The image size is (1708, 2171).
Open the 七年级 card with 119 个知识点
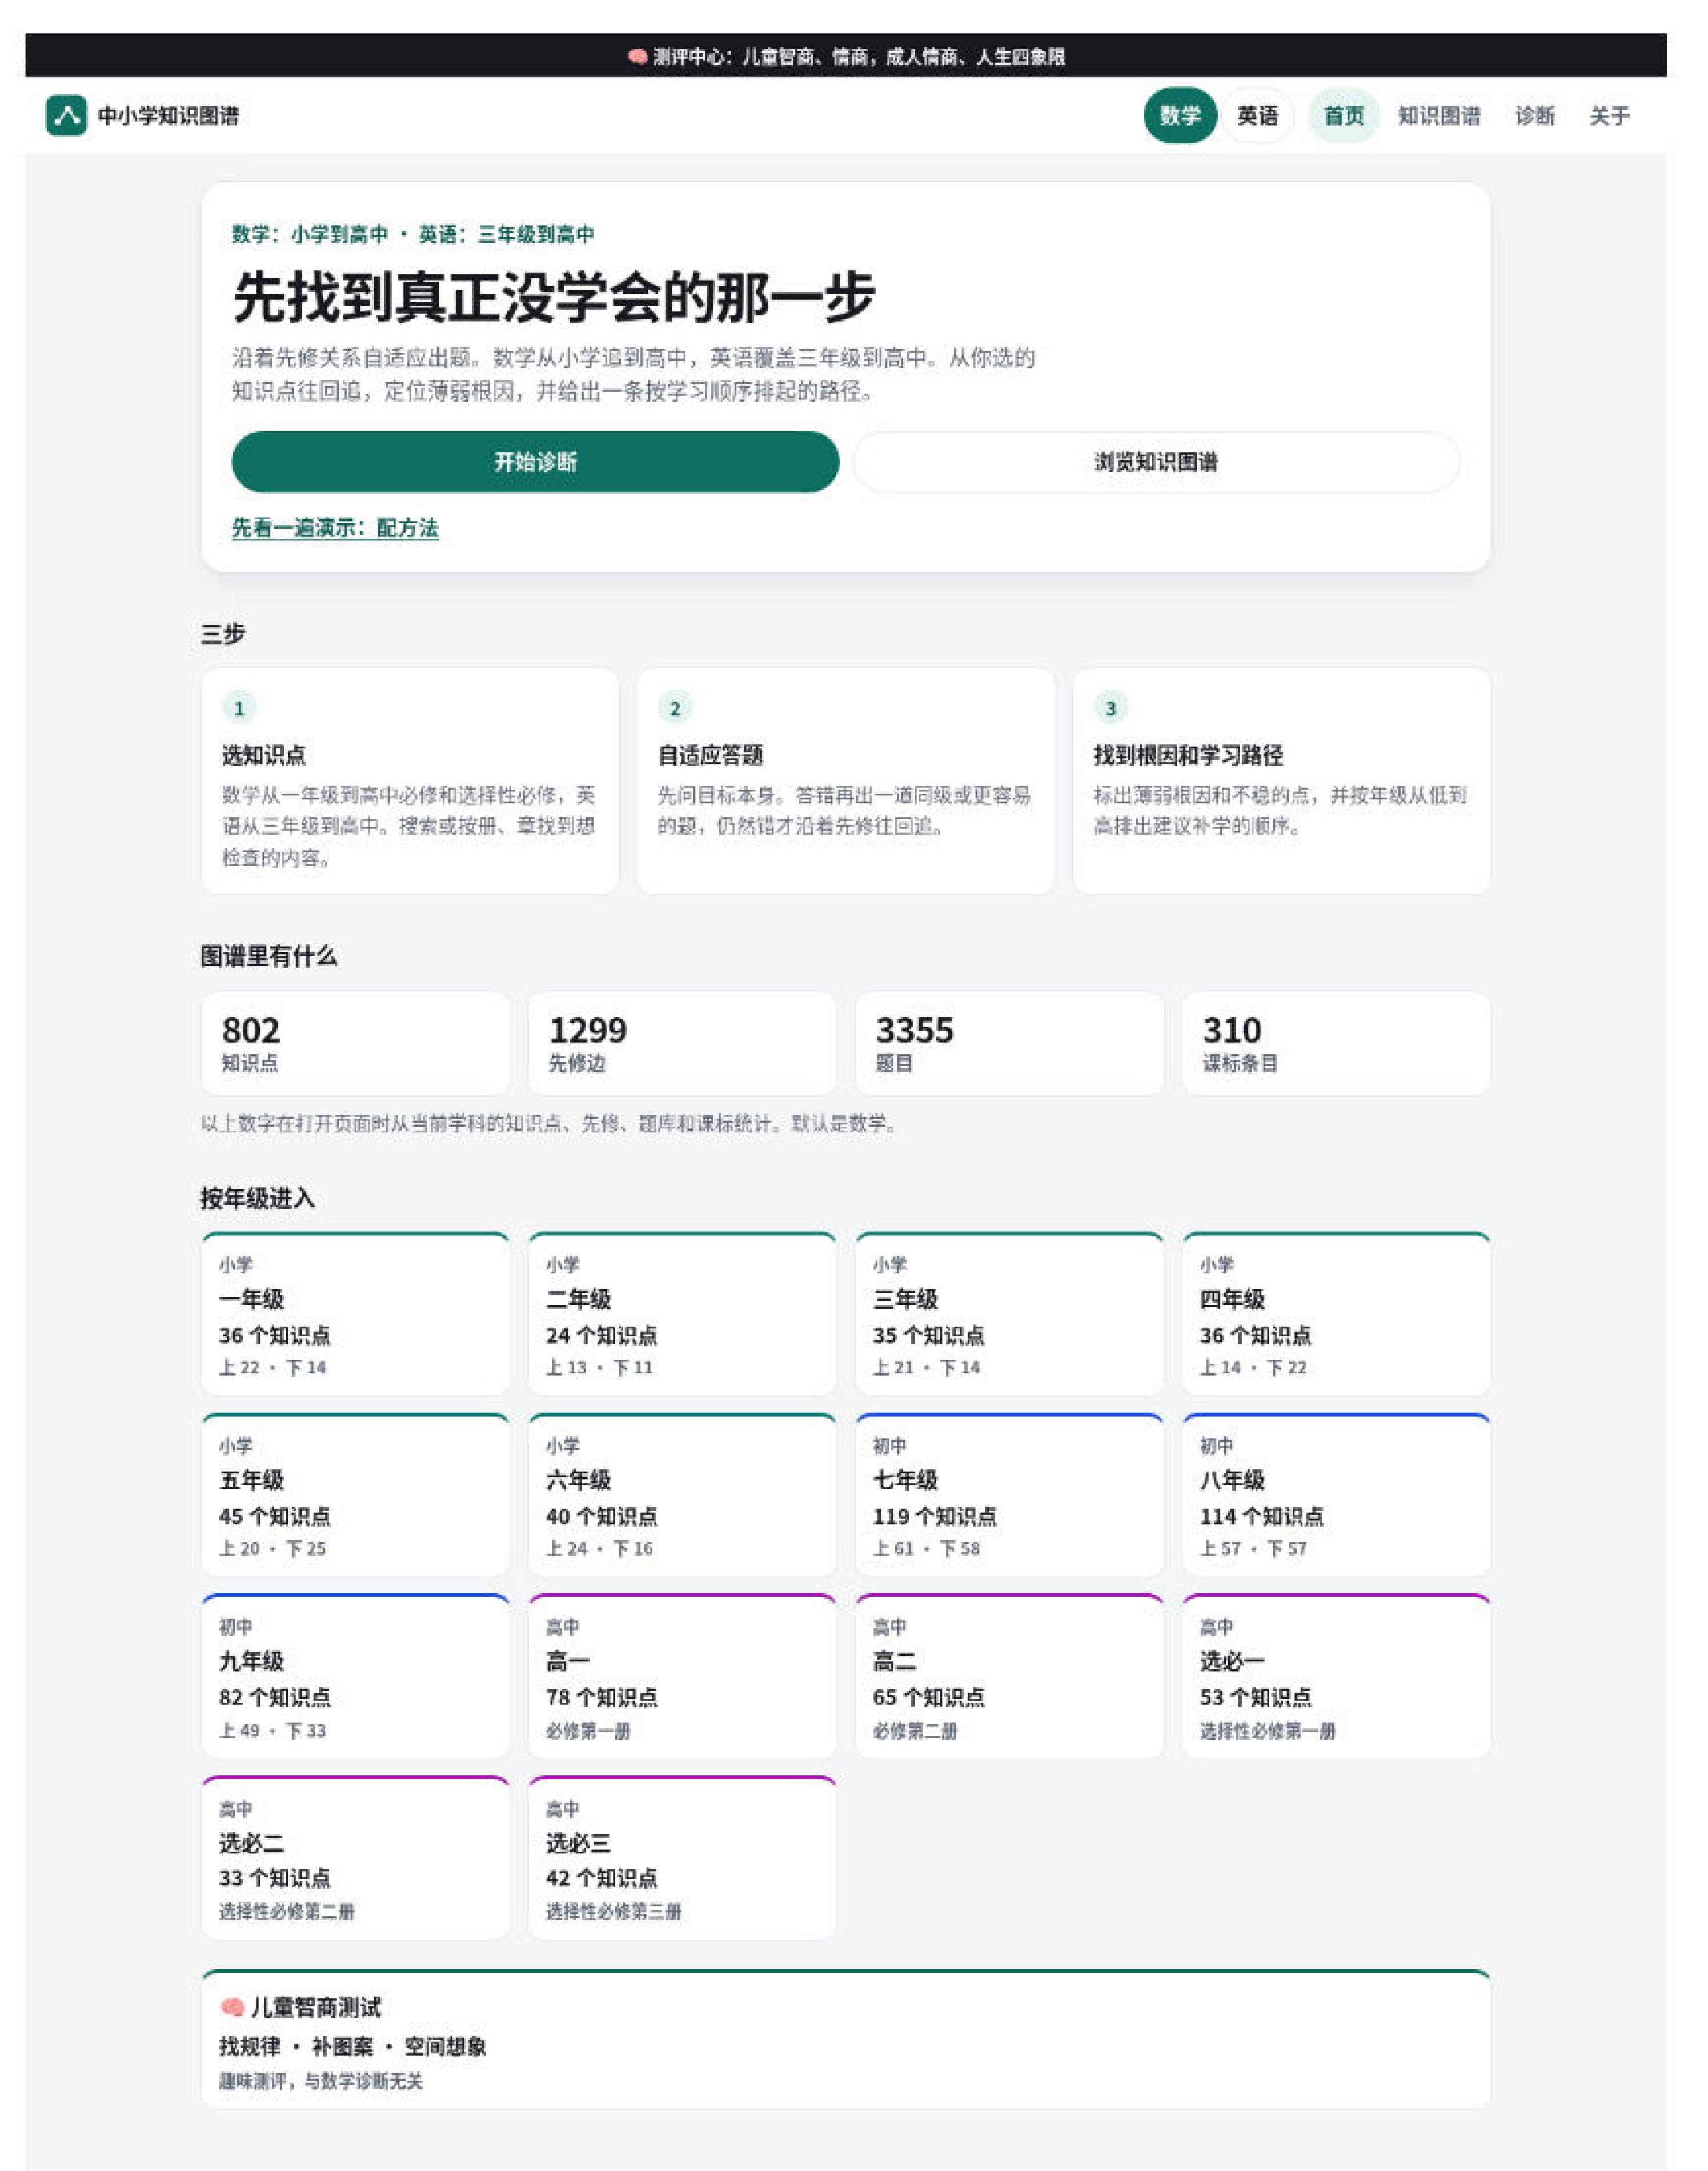(x=1009, y=1494)
